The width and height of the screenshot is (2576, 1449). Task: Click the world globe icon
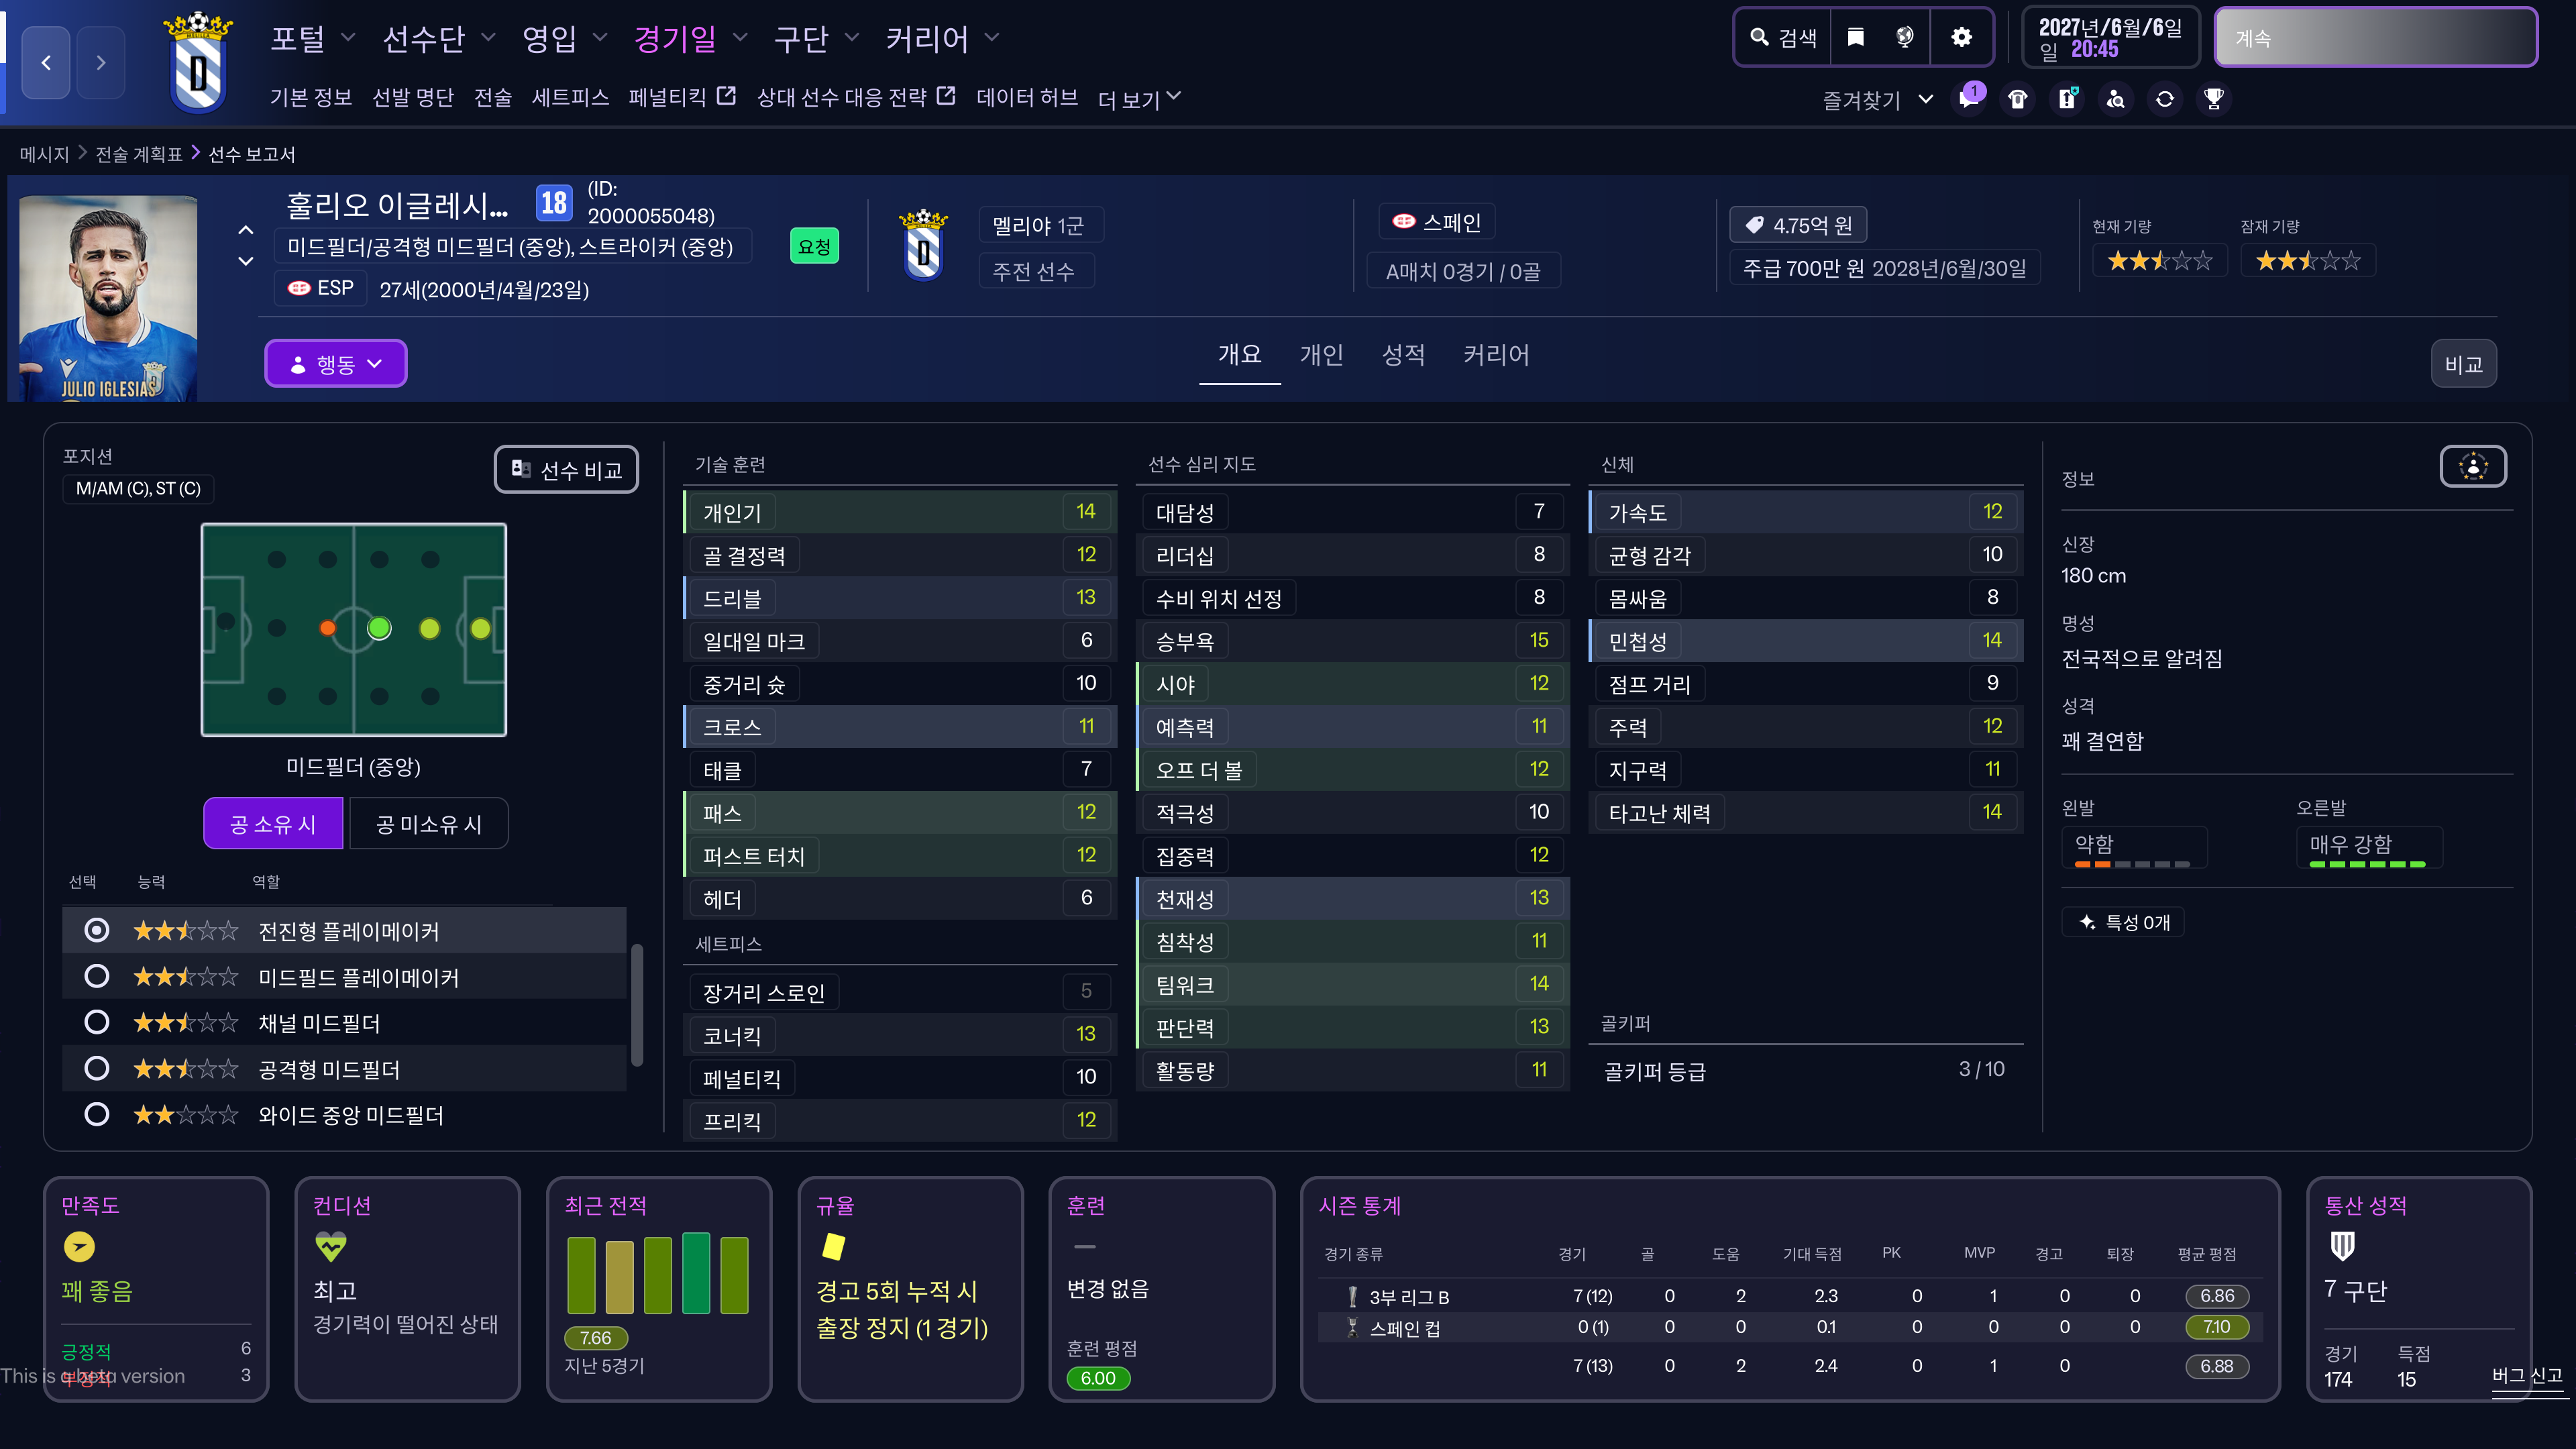(x=1904, y=37)
